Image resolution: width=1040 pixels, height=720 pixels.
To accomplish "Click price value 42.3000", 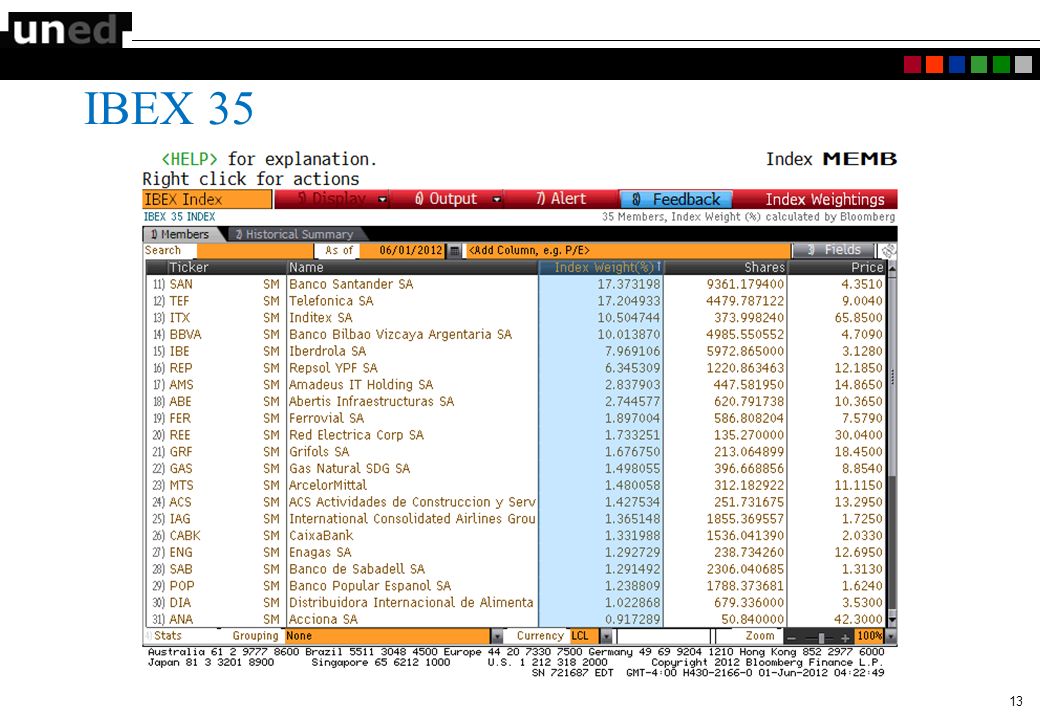I will [858, 620].
